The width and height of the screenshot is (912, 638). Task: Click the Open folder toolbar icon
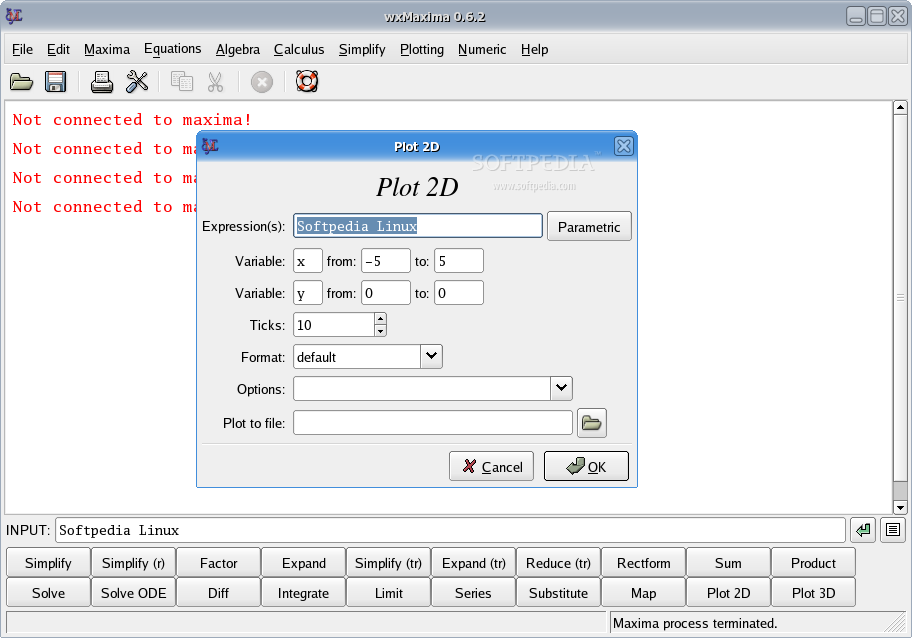point(22,82)
